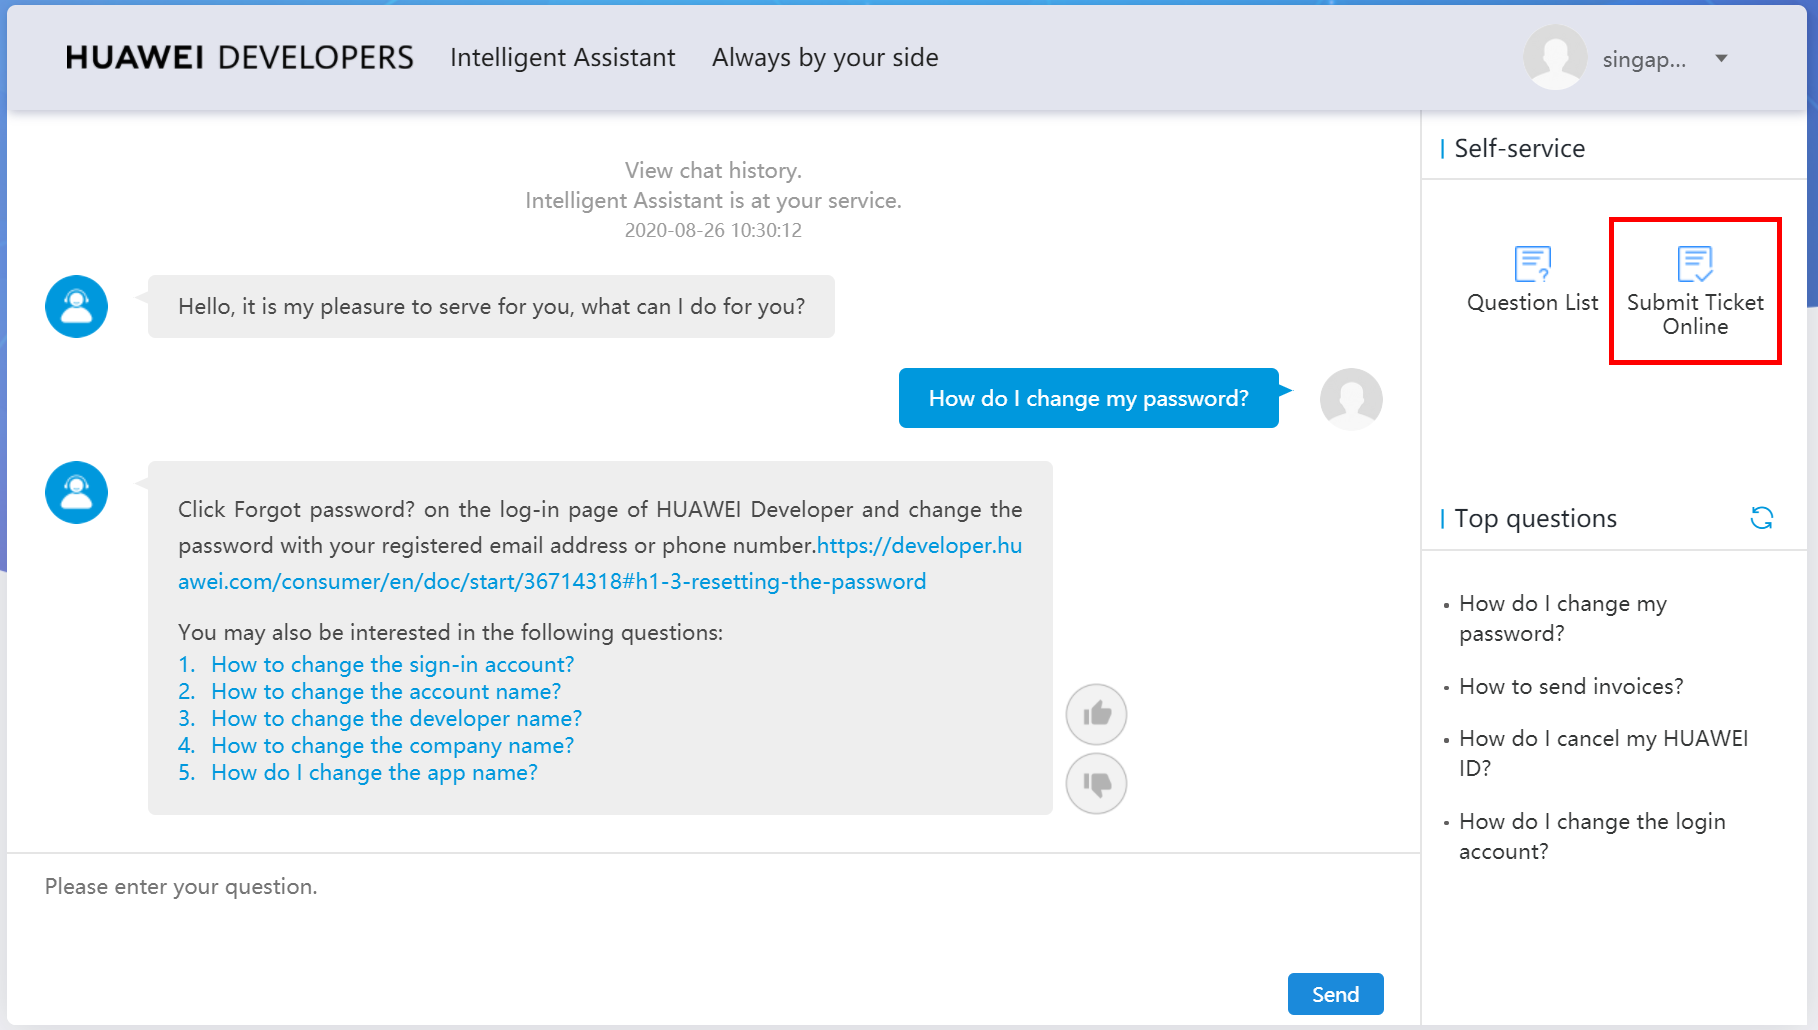Send the typed question

point(1335,994)
